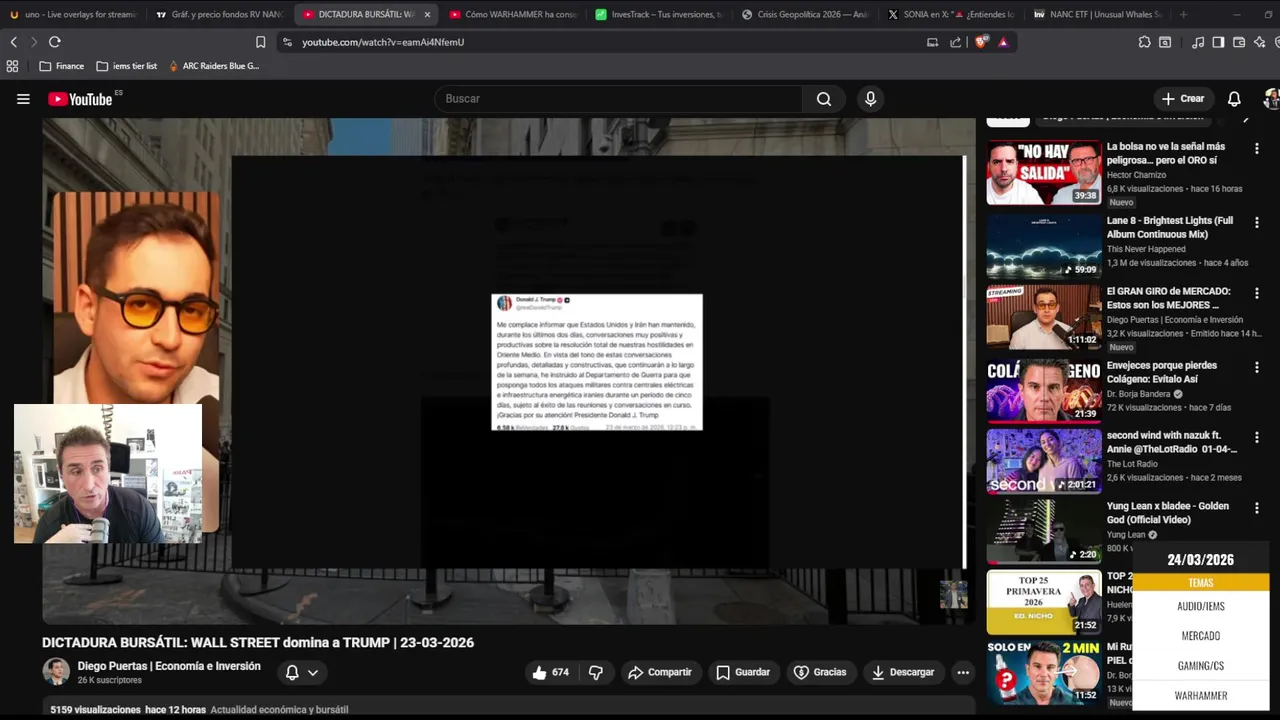This screenshot has width=1280, height=720.
Task: Open the Diego Puertas channel avatar
Action: 56,672
